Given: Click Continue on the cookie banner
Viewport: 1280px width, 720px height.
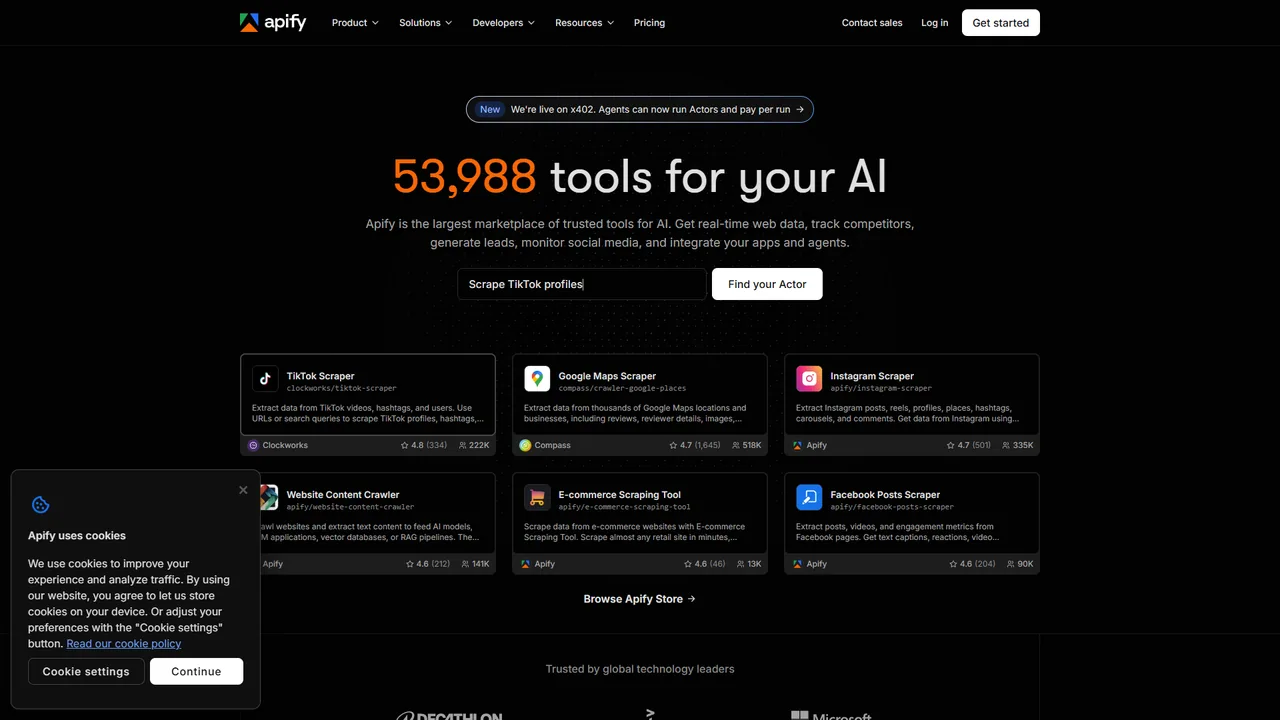Looking at the screenshot, I should pos(196,672).
